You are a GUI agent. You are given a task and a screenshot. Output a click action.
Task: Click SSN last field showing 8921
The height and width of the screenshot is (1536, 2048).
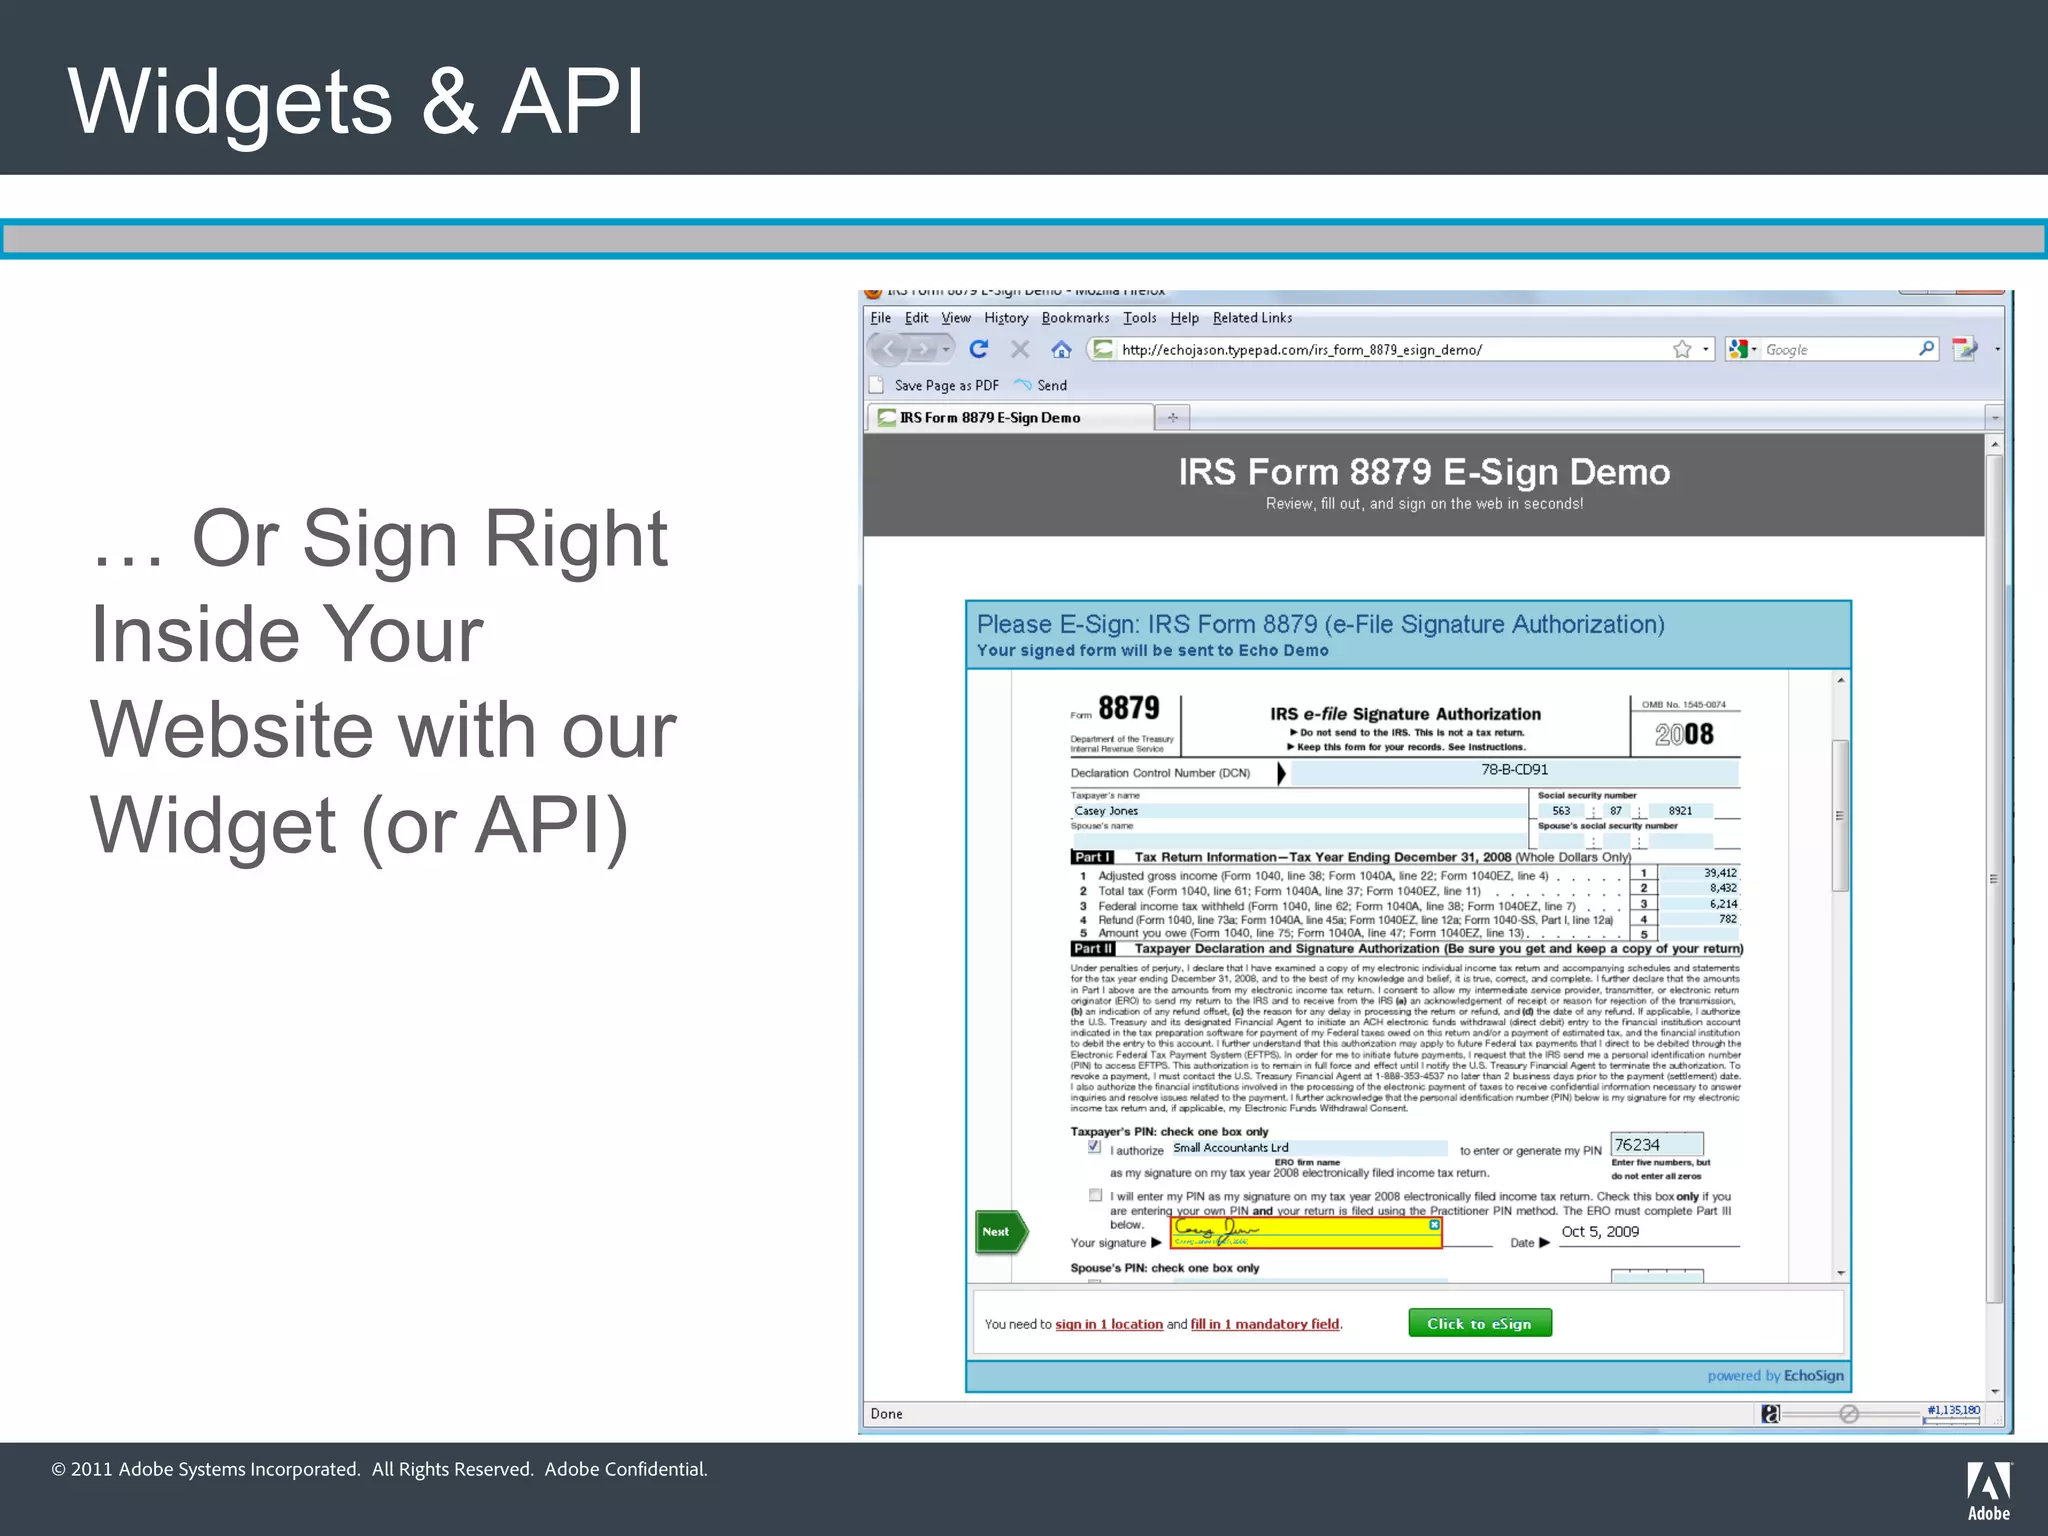tap(1679, 811)
